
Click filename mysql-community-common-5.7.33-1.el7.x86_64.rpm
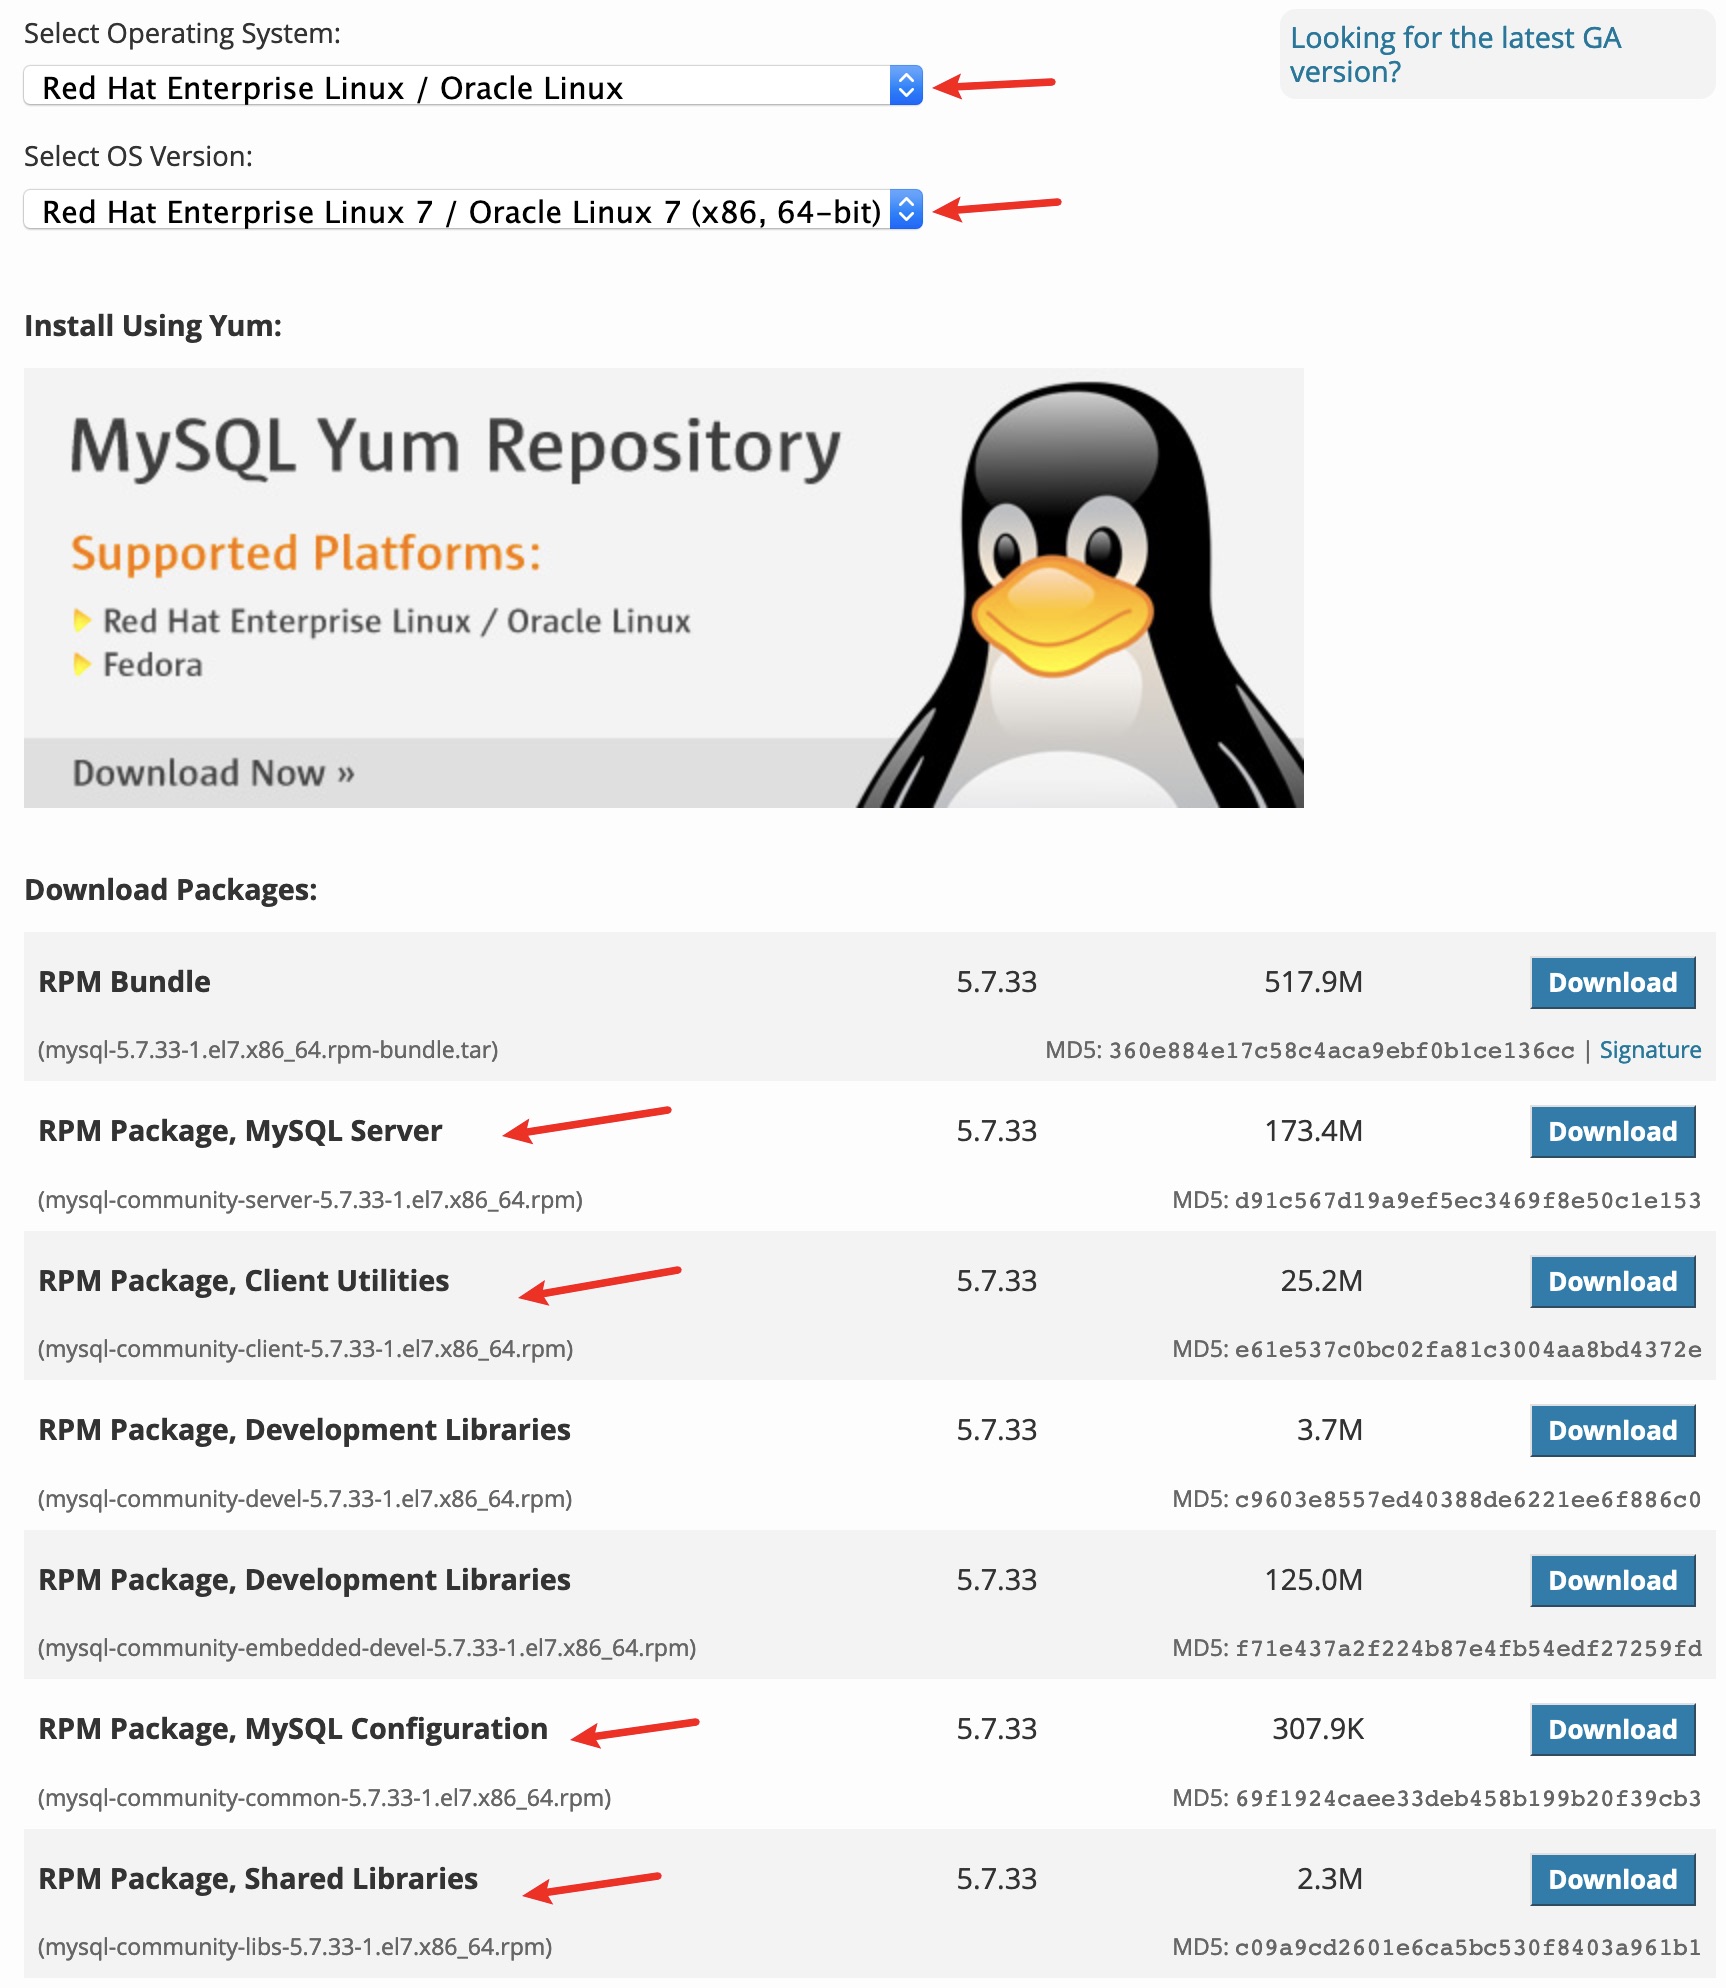pos(324,1798)
